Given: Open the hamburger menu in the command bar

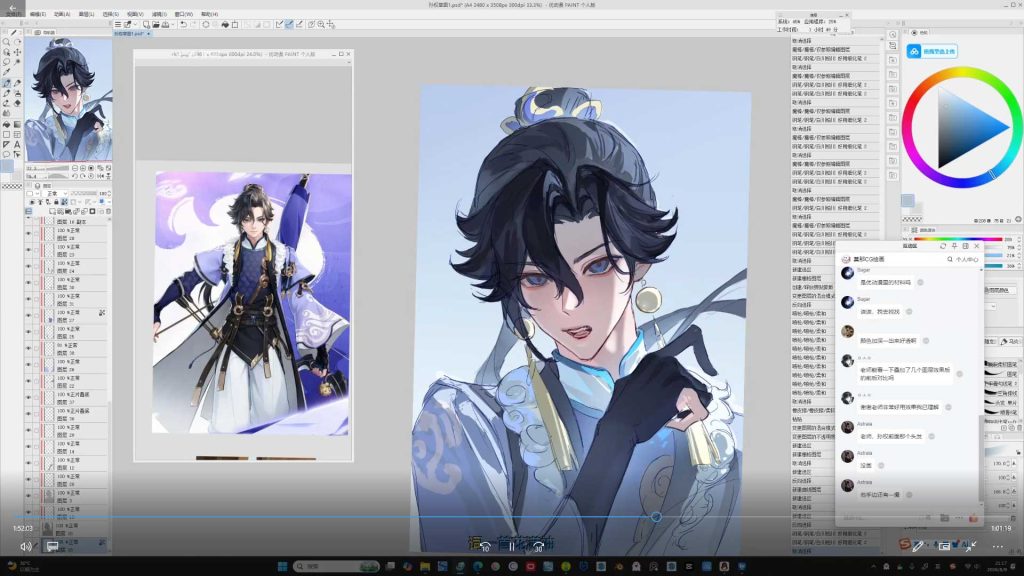Looking at the screenshot, I should [118, 24].
